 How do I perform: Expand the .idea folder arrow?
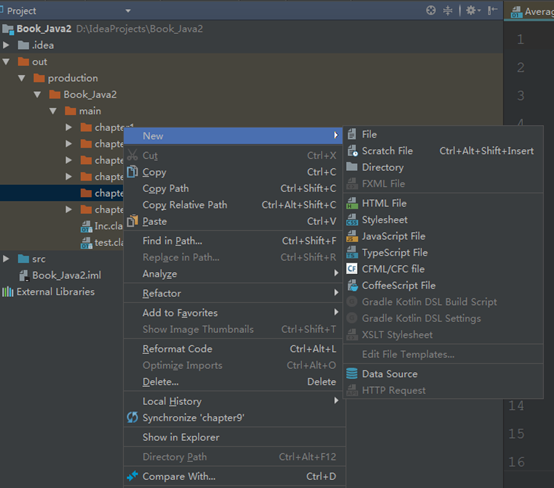click(6, 45)
